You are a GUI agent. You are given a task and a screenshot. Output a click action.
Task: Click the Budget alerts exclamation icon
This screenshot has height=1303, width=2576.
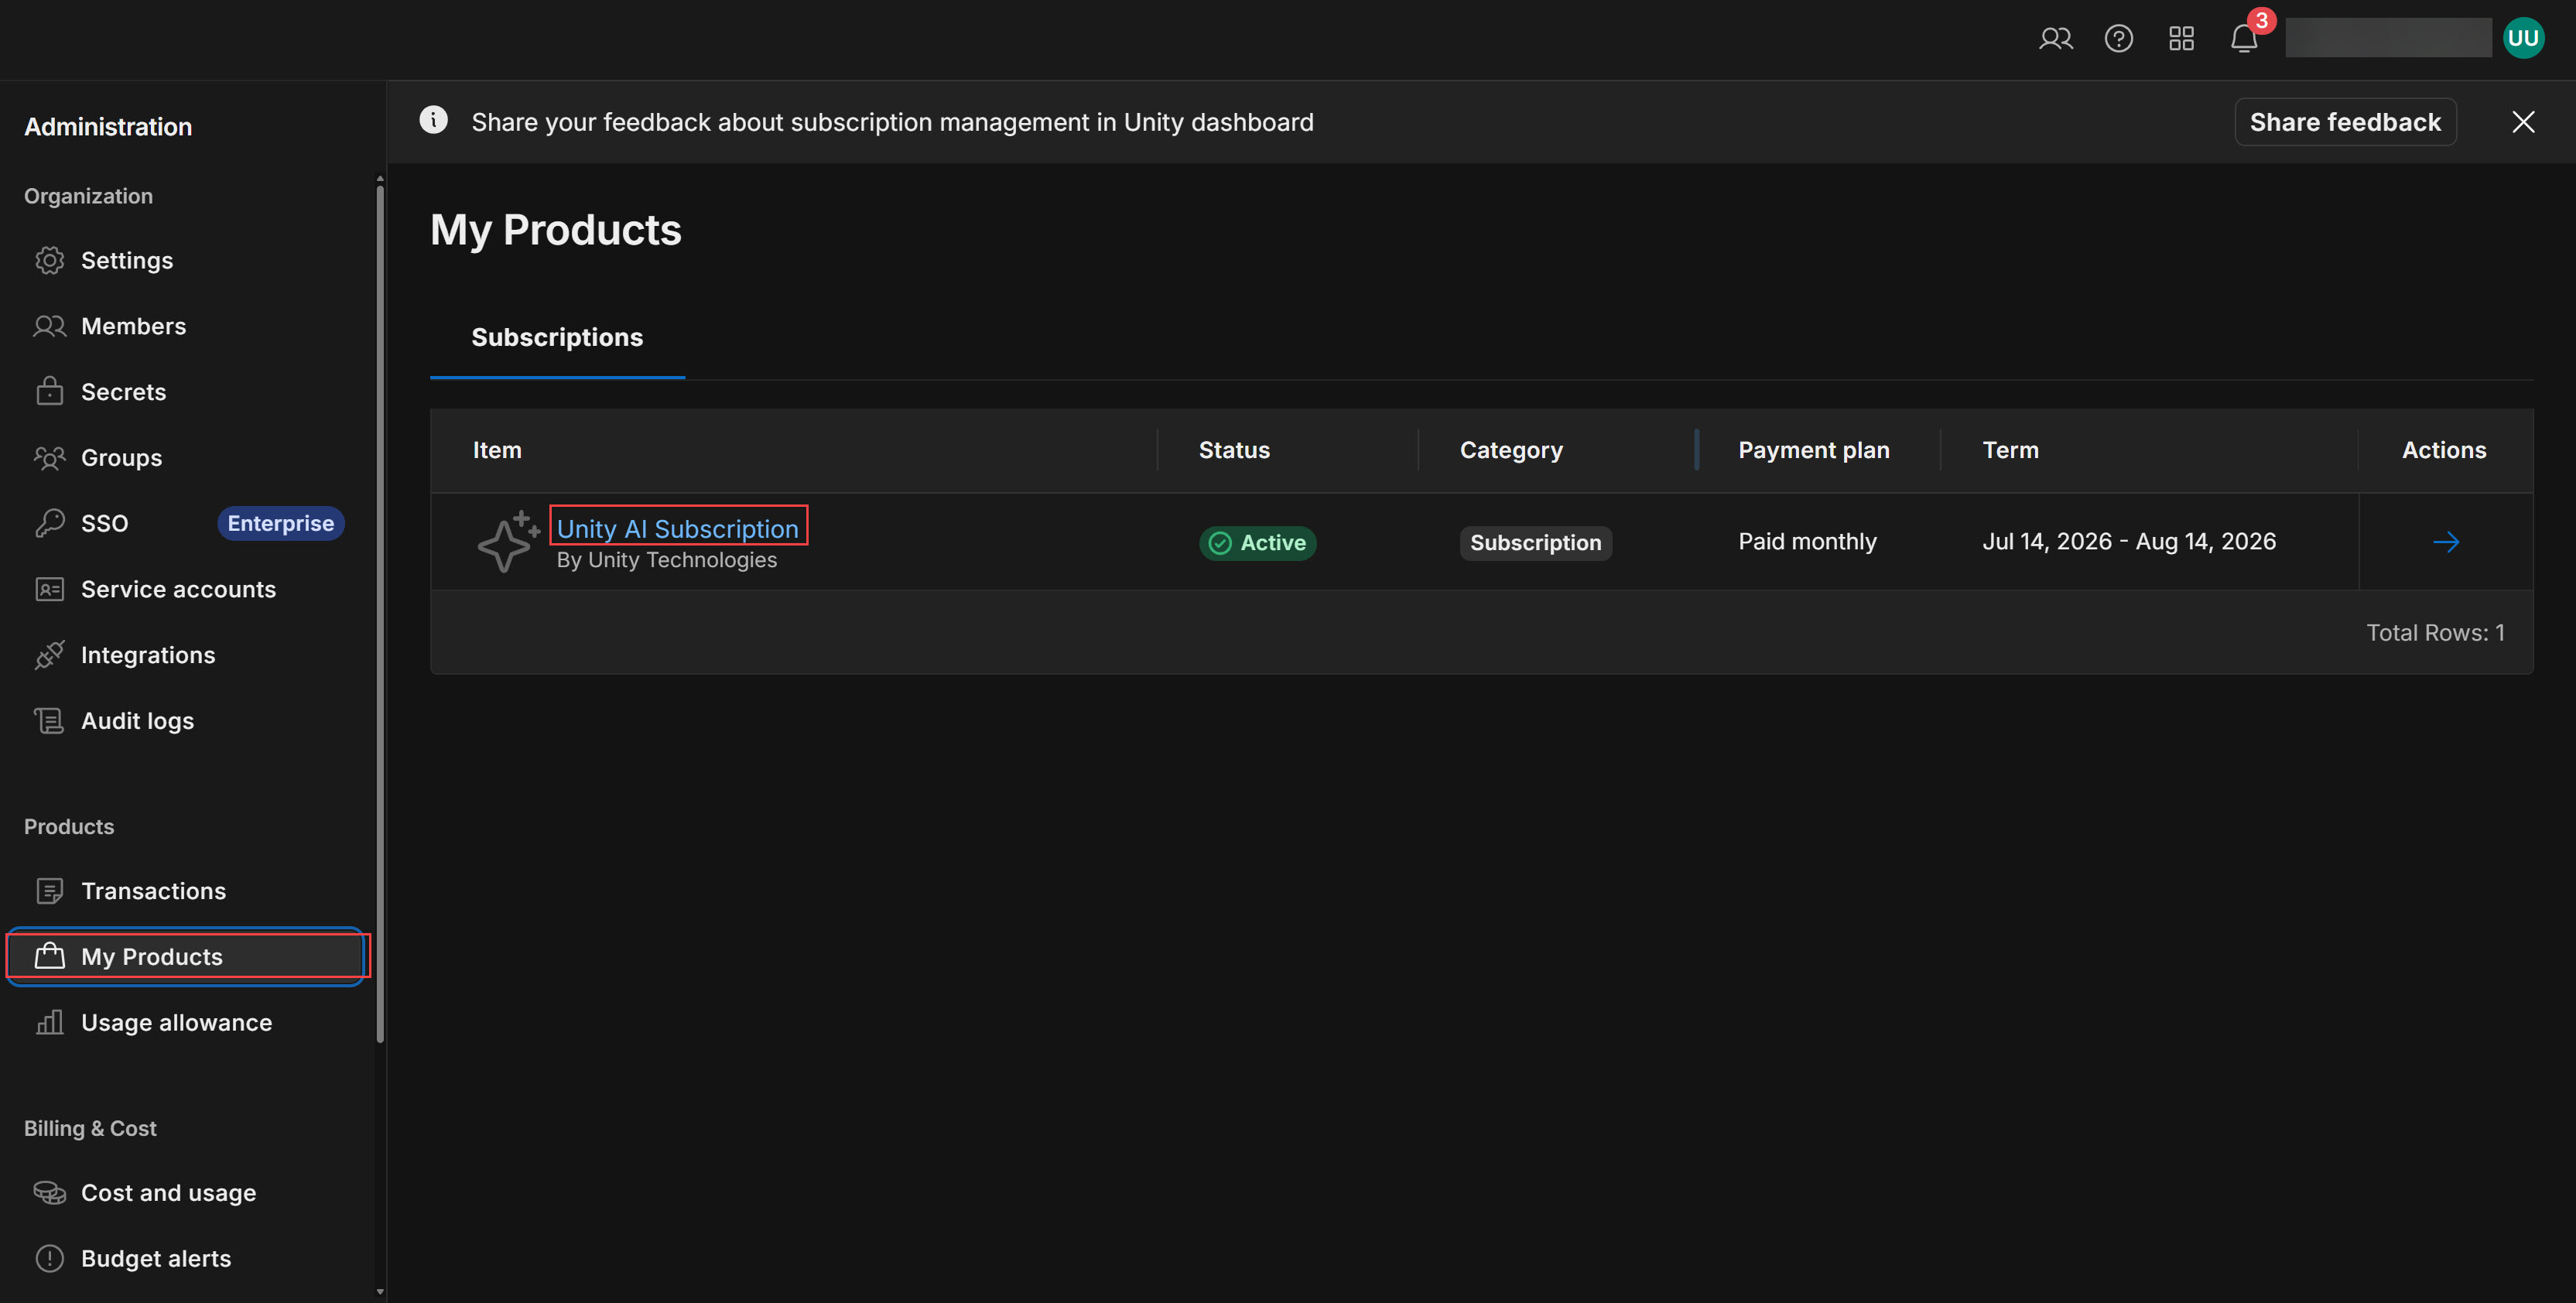[x=49, y=1259]
